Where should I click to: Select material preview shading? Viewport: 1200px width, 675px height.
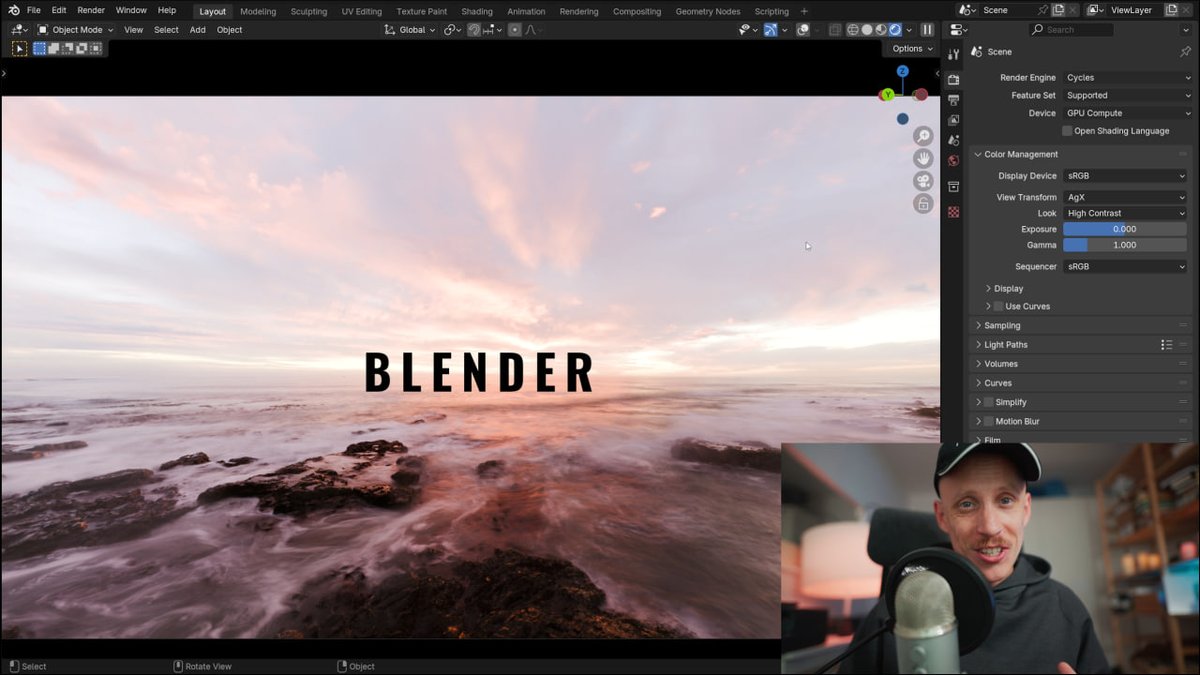[x=881, y=30]
